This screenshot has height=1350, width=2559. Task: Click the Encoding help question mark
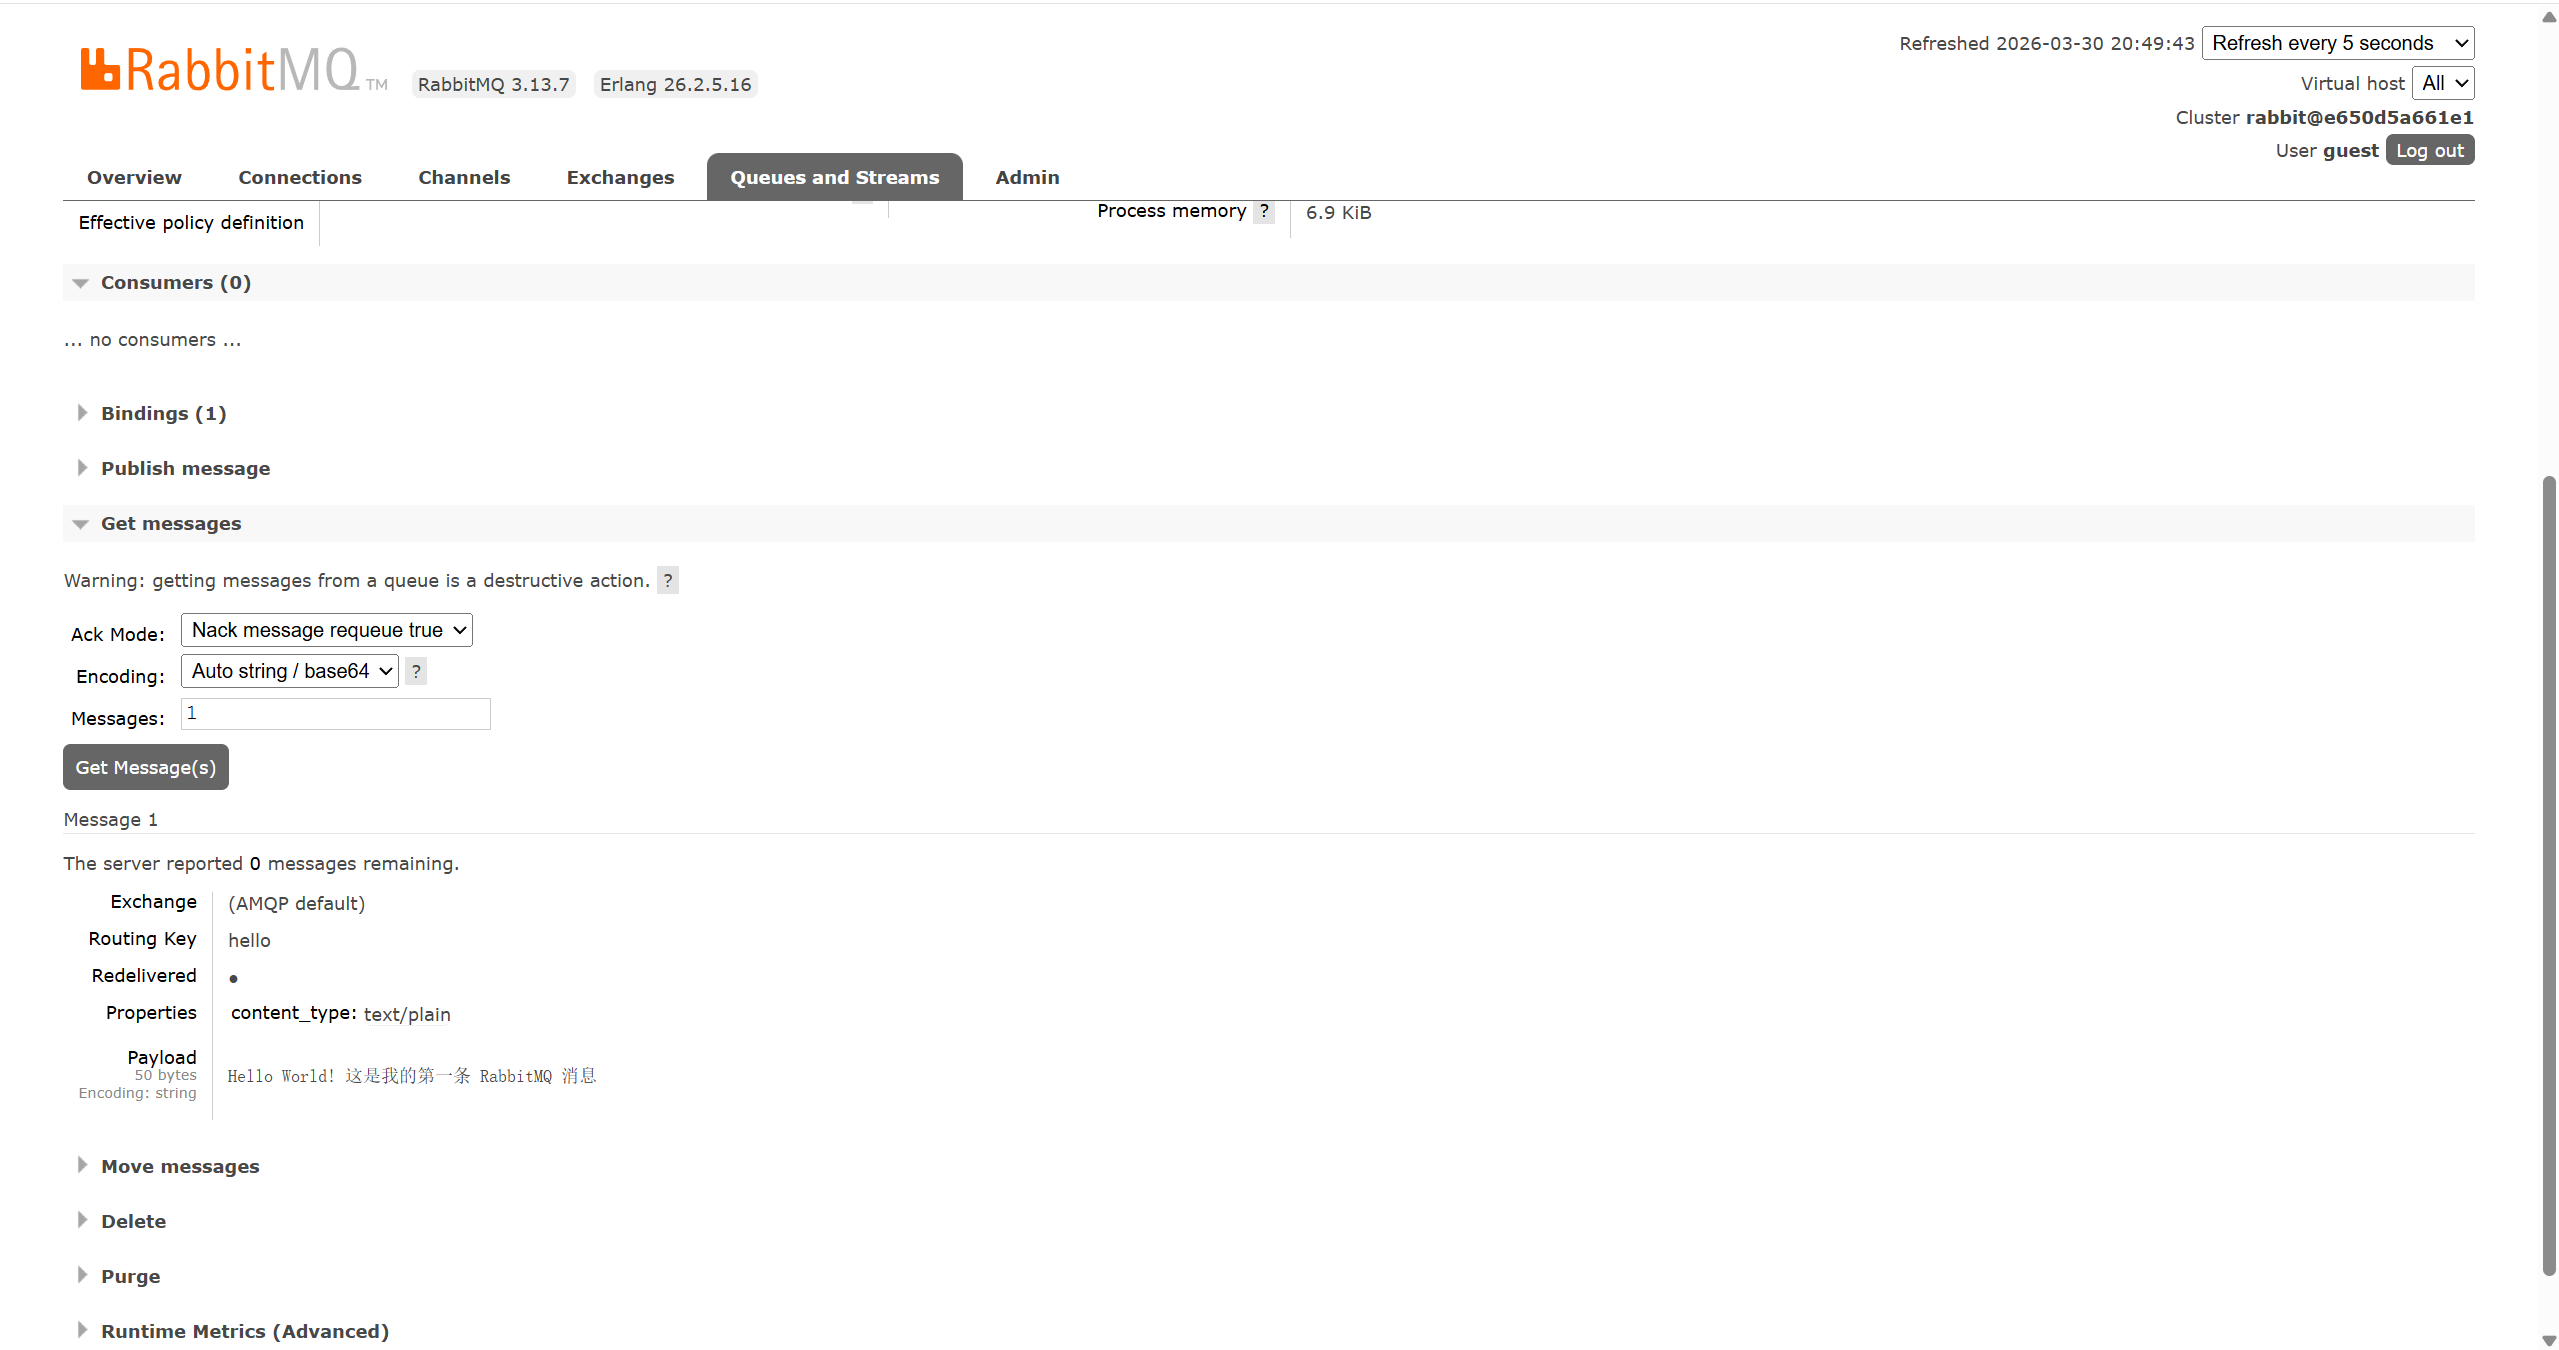[x=416, y=671]
